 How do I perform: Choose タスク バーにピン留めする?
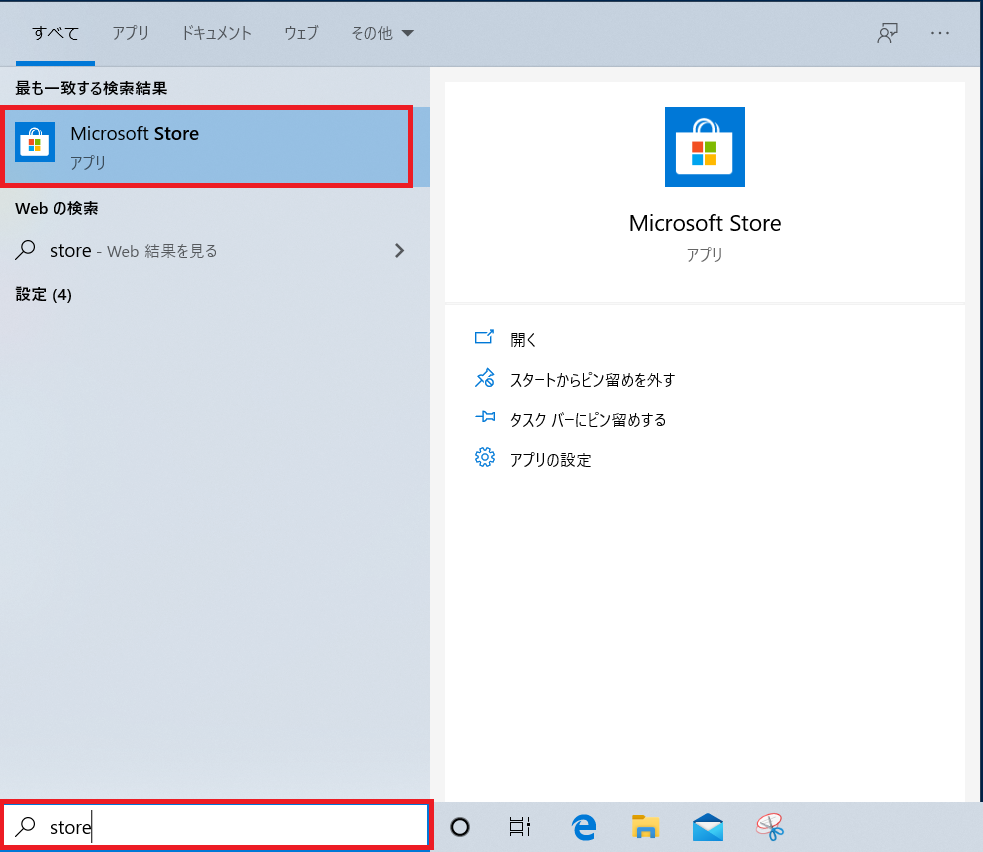tap(587, 419)
